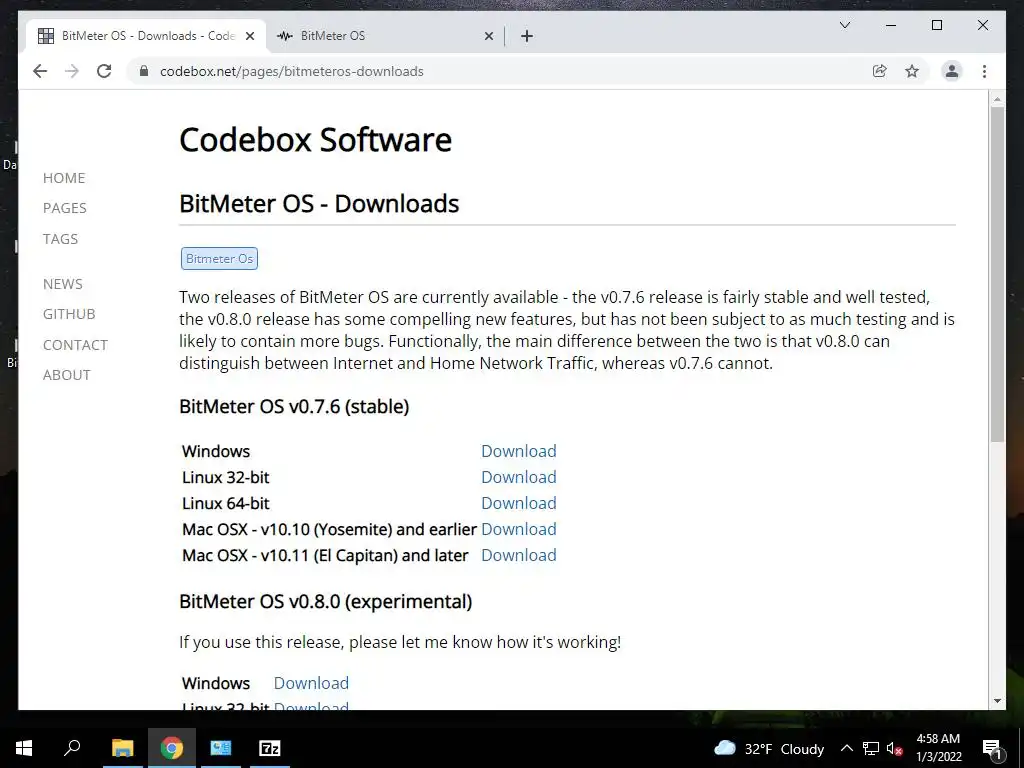
Task: View site security lock info
Action: click(144, 71)
